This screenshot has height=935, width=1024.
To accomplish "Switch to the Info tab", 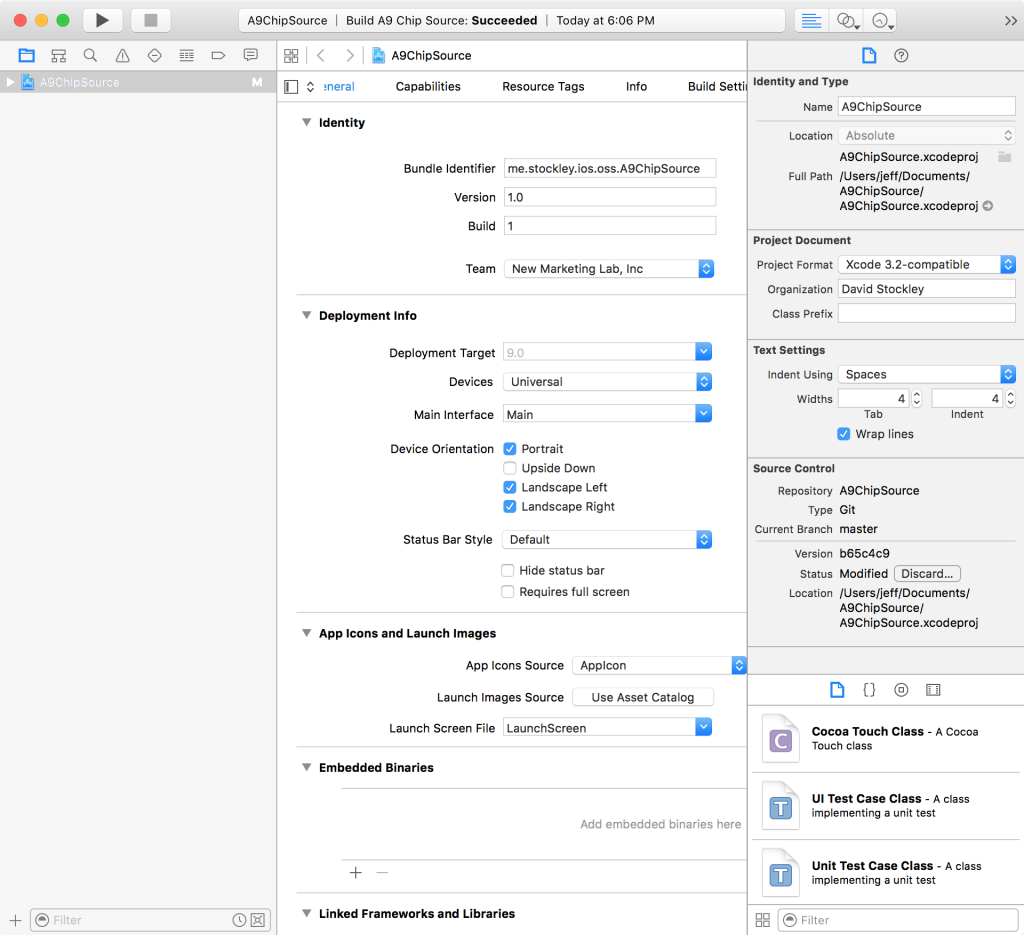I will point(636,87).
